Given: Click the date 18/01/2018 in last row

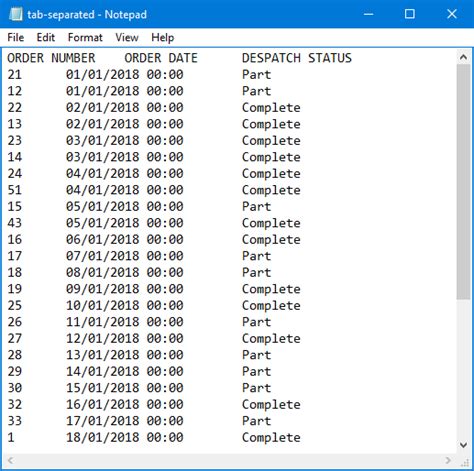Looking at the screenshot, I should point(102,437).
